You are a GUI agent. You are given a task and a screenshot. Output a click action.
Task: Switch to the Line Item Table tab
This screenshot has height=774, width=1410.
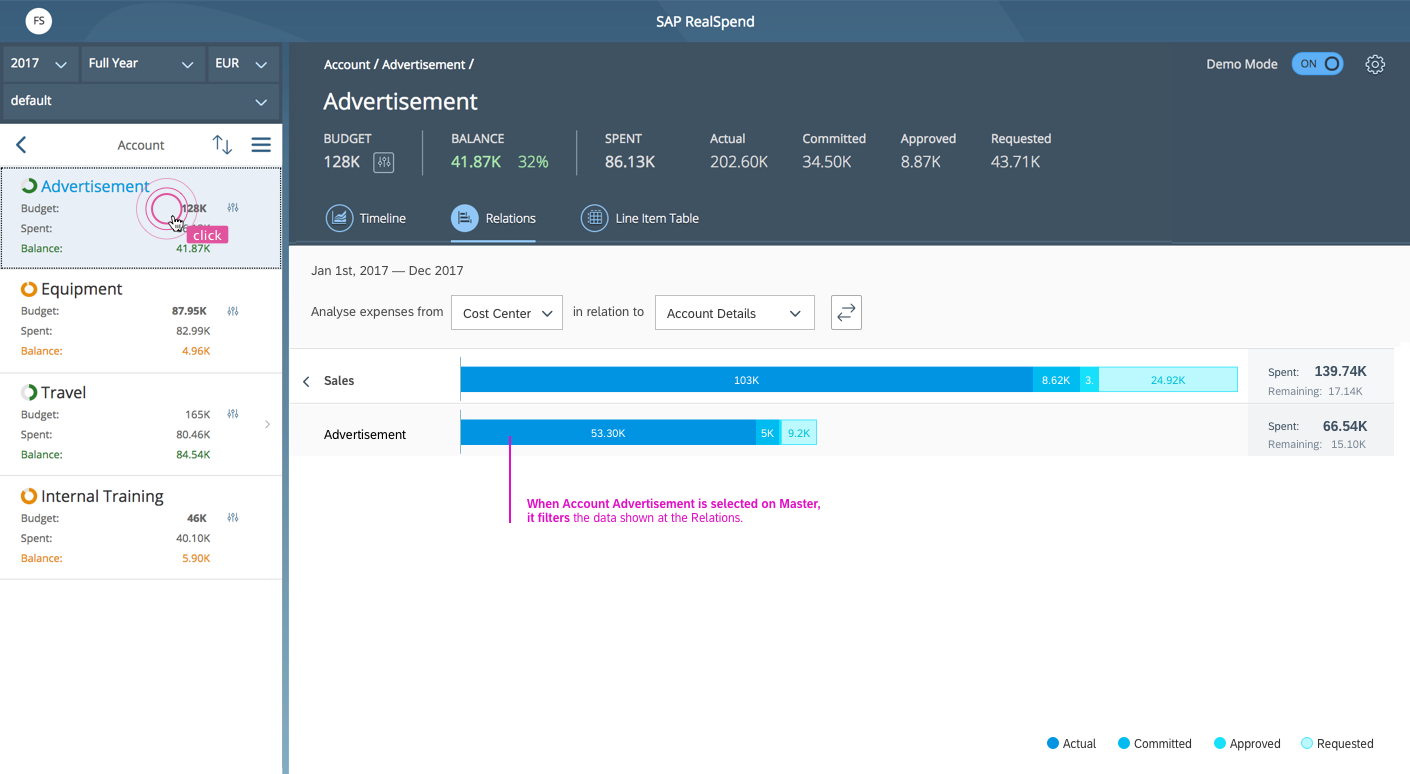pyautogui.click(x=640, y=218)
